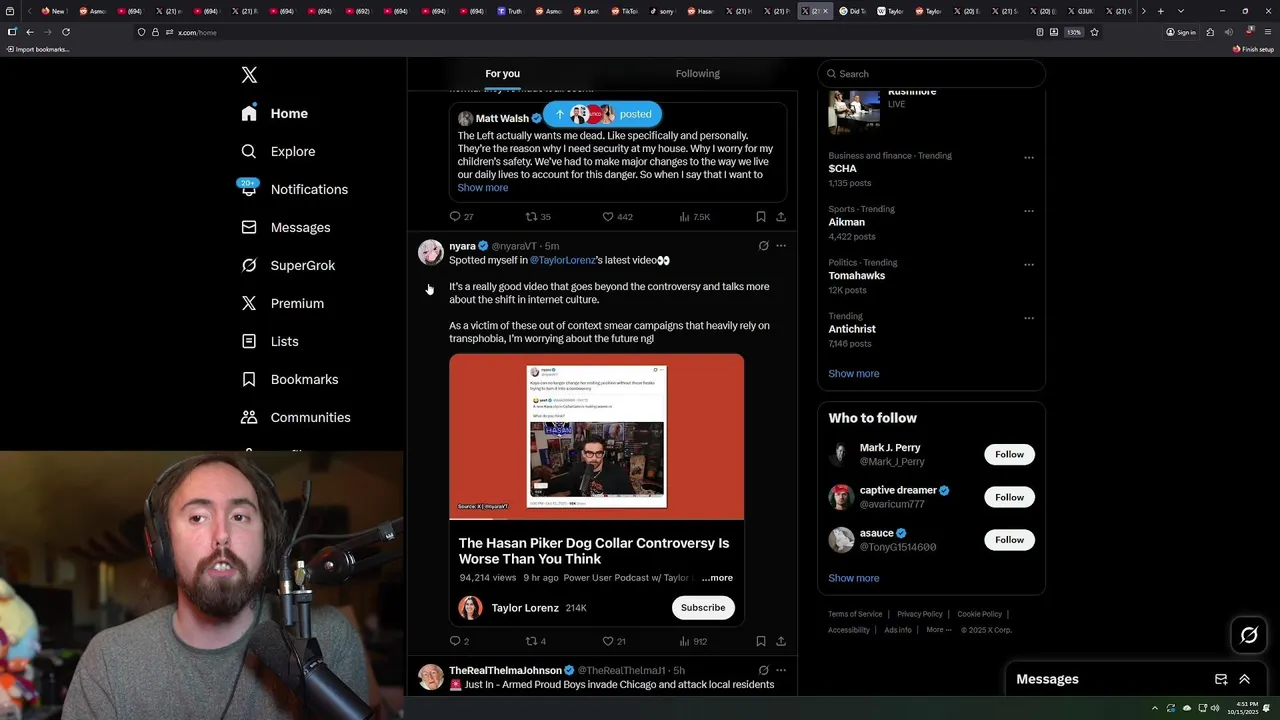Show more trending topics

[853, 373]
